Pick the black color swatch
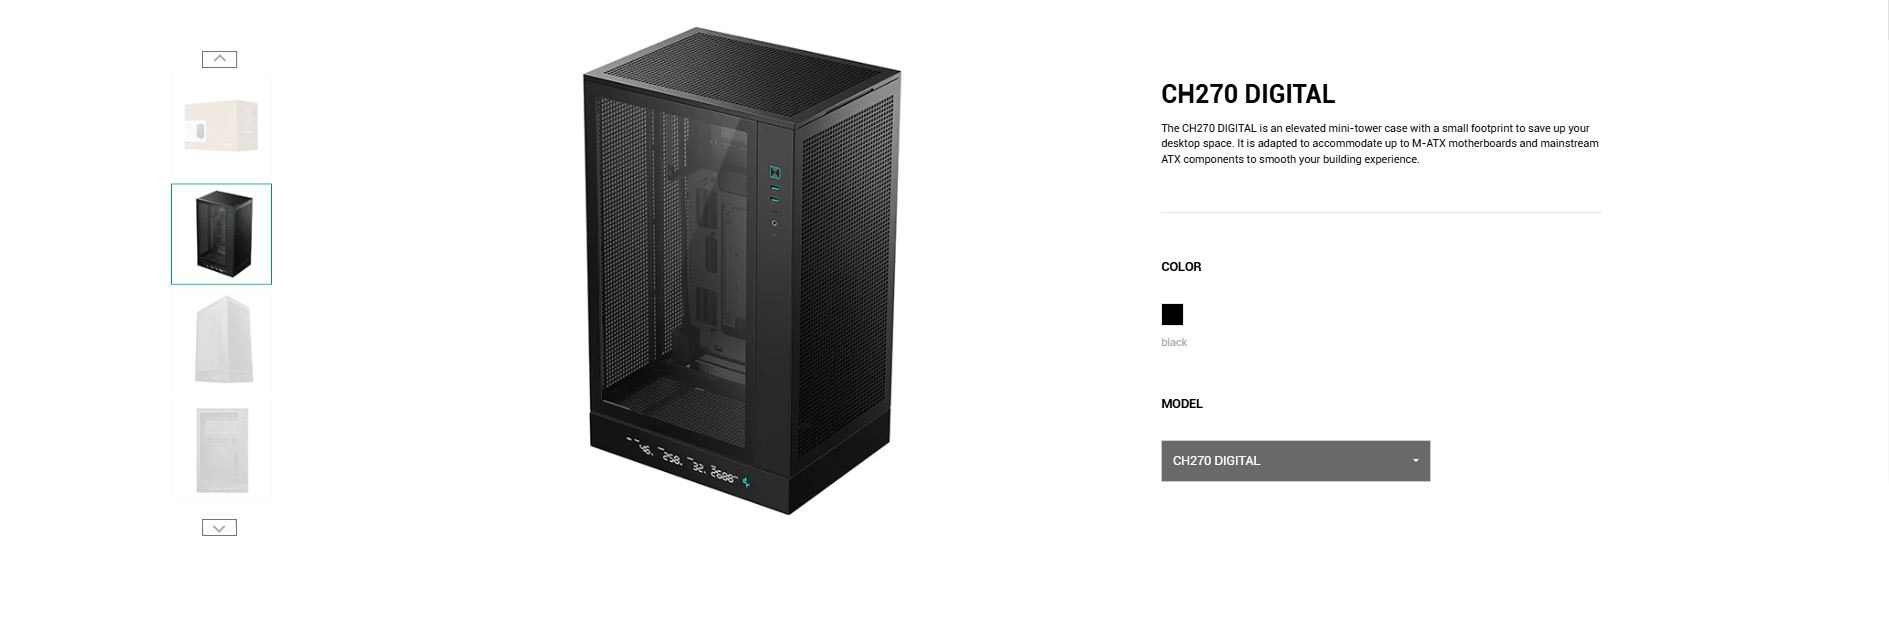Image resolution: width=1889 pixels, height=633 pixels. 1172,315
